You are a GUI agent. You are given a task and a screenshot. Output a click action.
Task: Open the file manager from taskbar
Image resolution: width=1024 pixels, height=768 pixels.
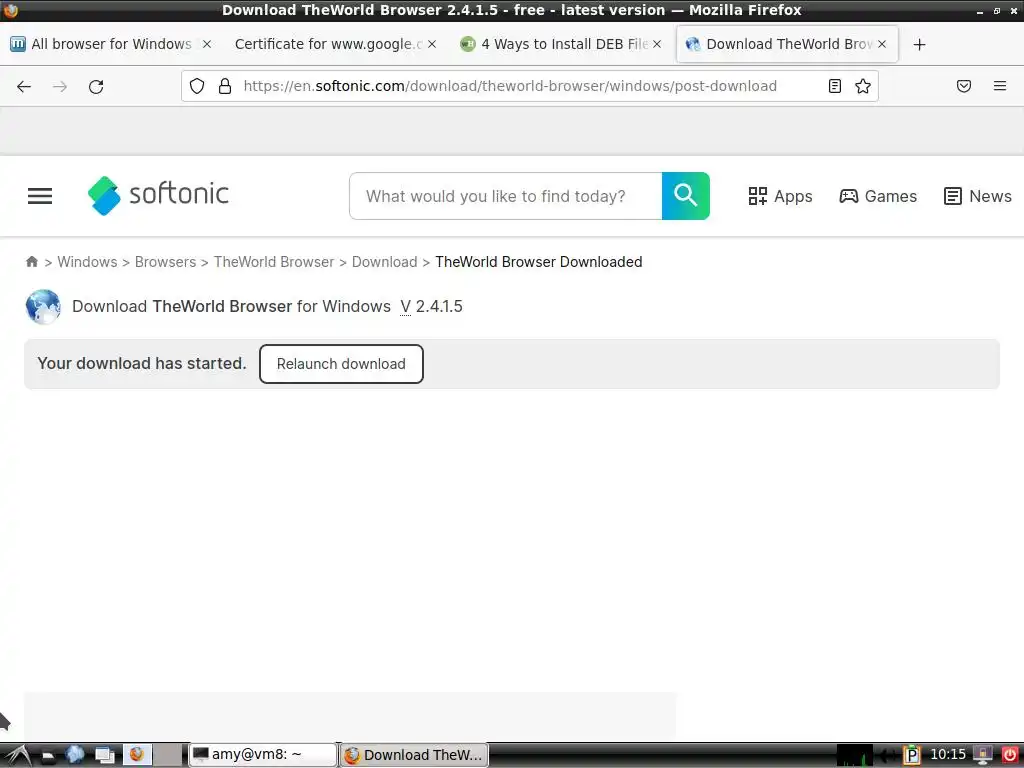(x=49, y=756)
